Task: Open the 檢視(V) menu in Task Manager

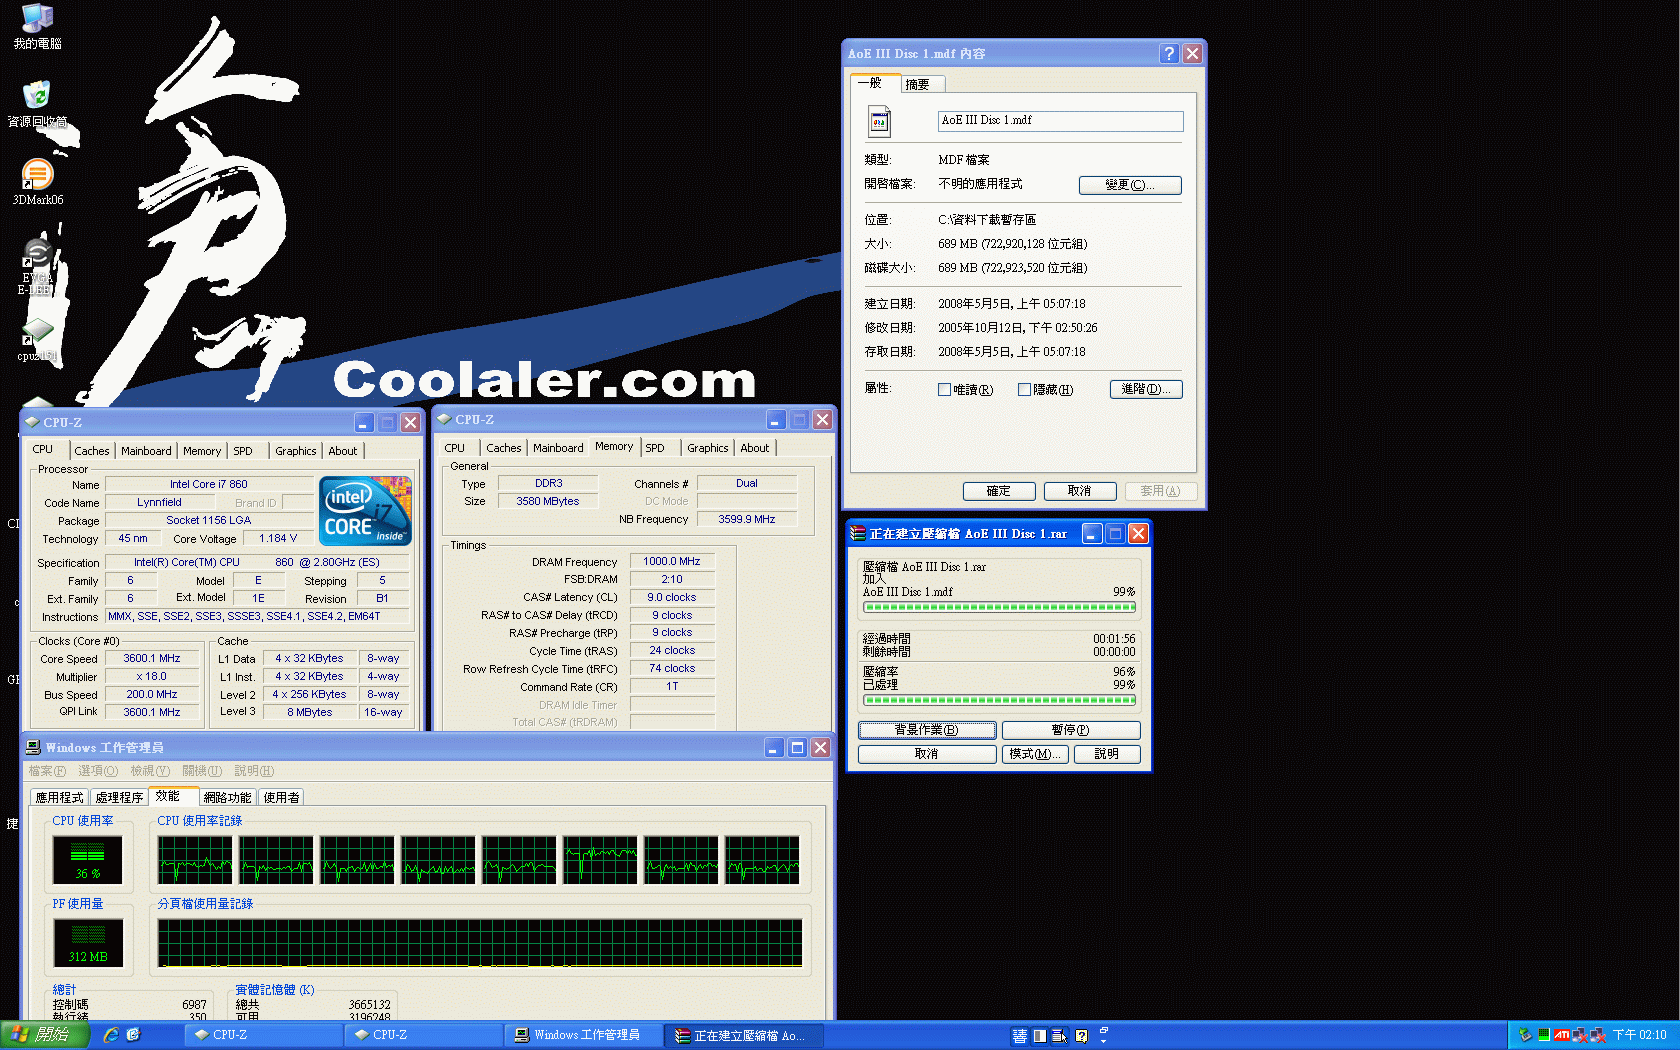Action: point(150,771)
